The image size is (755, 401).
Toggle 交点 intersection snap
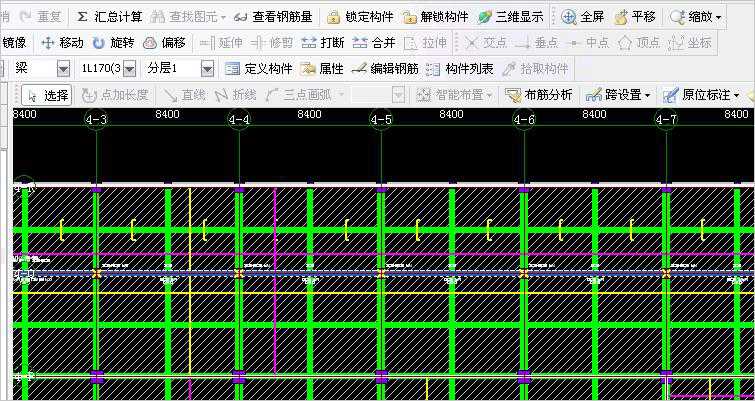486,43
